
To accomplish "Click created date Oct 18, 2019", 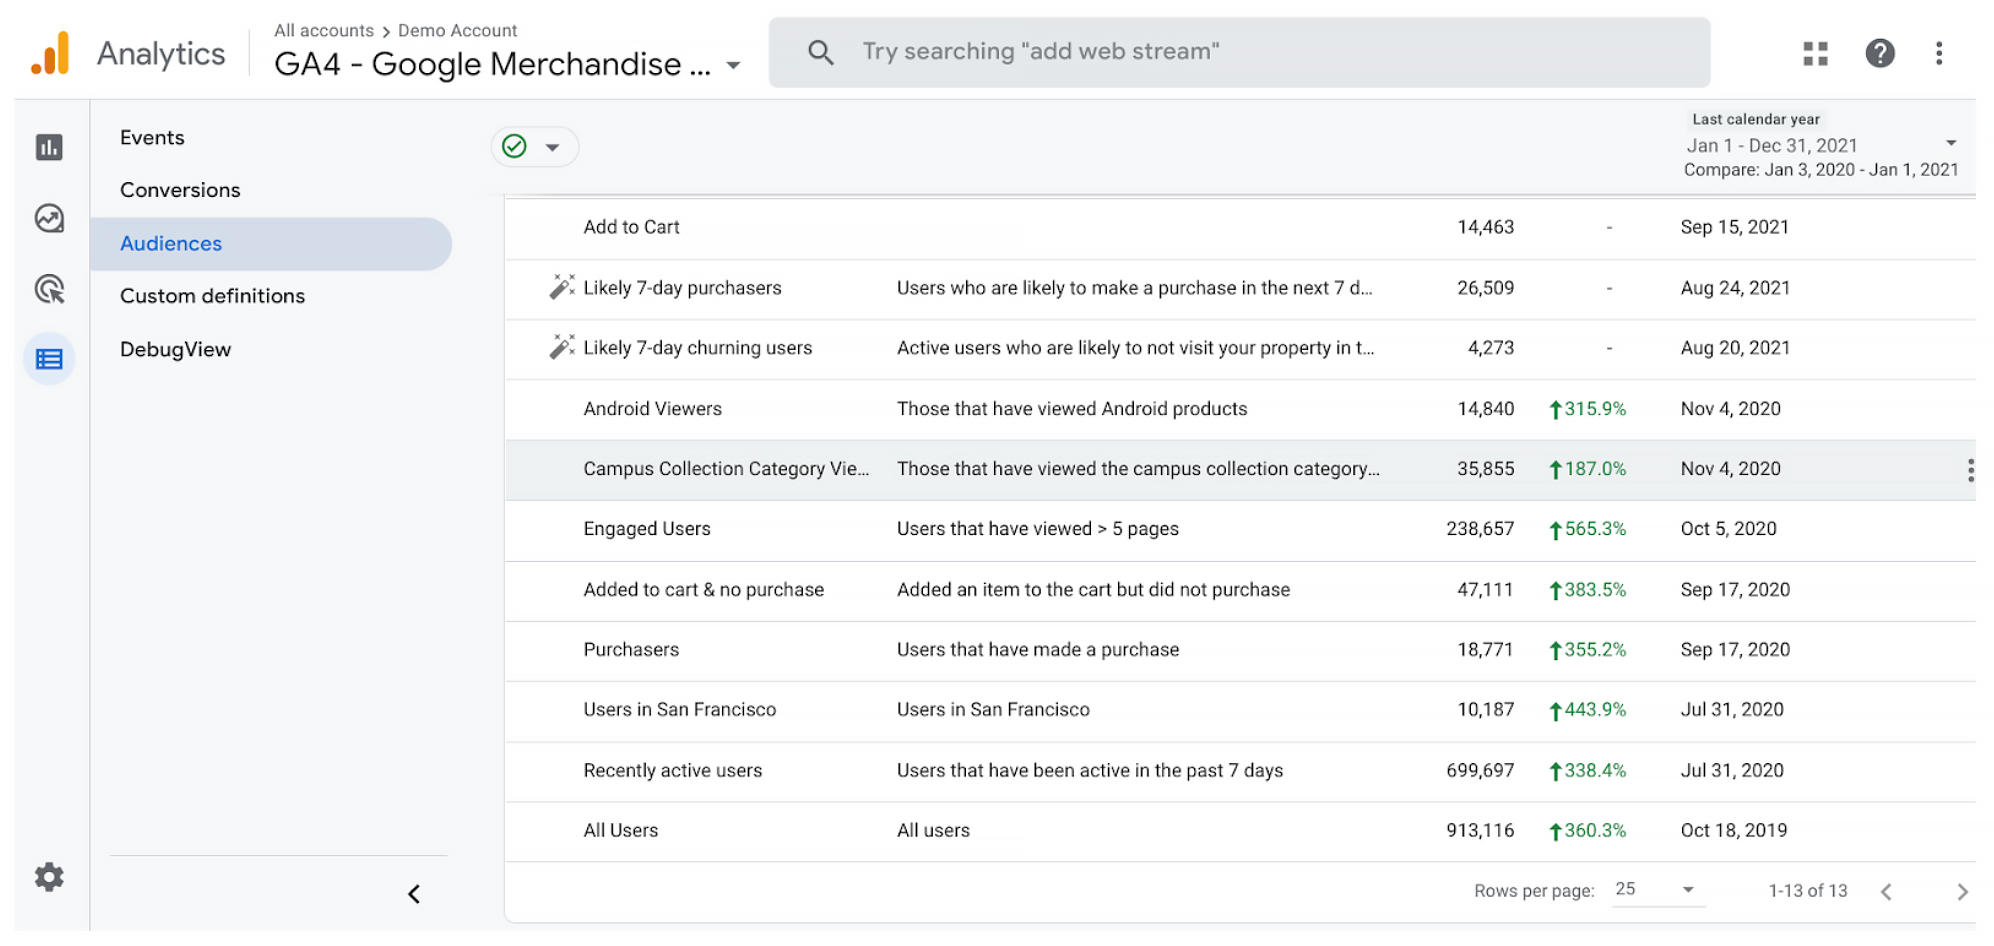I will point(1733,831).
